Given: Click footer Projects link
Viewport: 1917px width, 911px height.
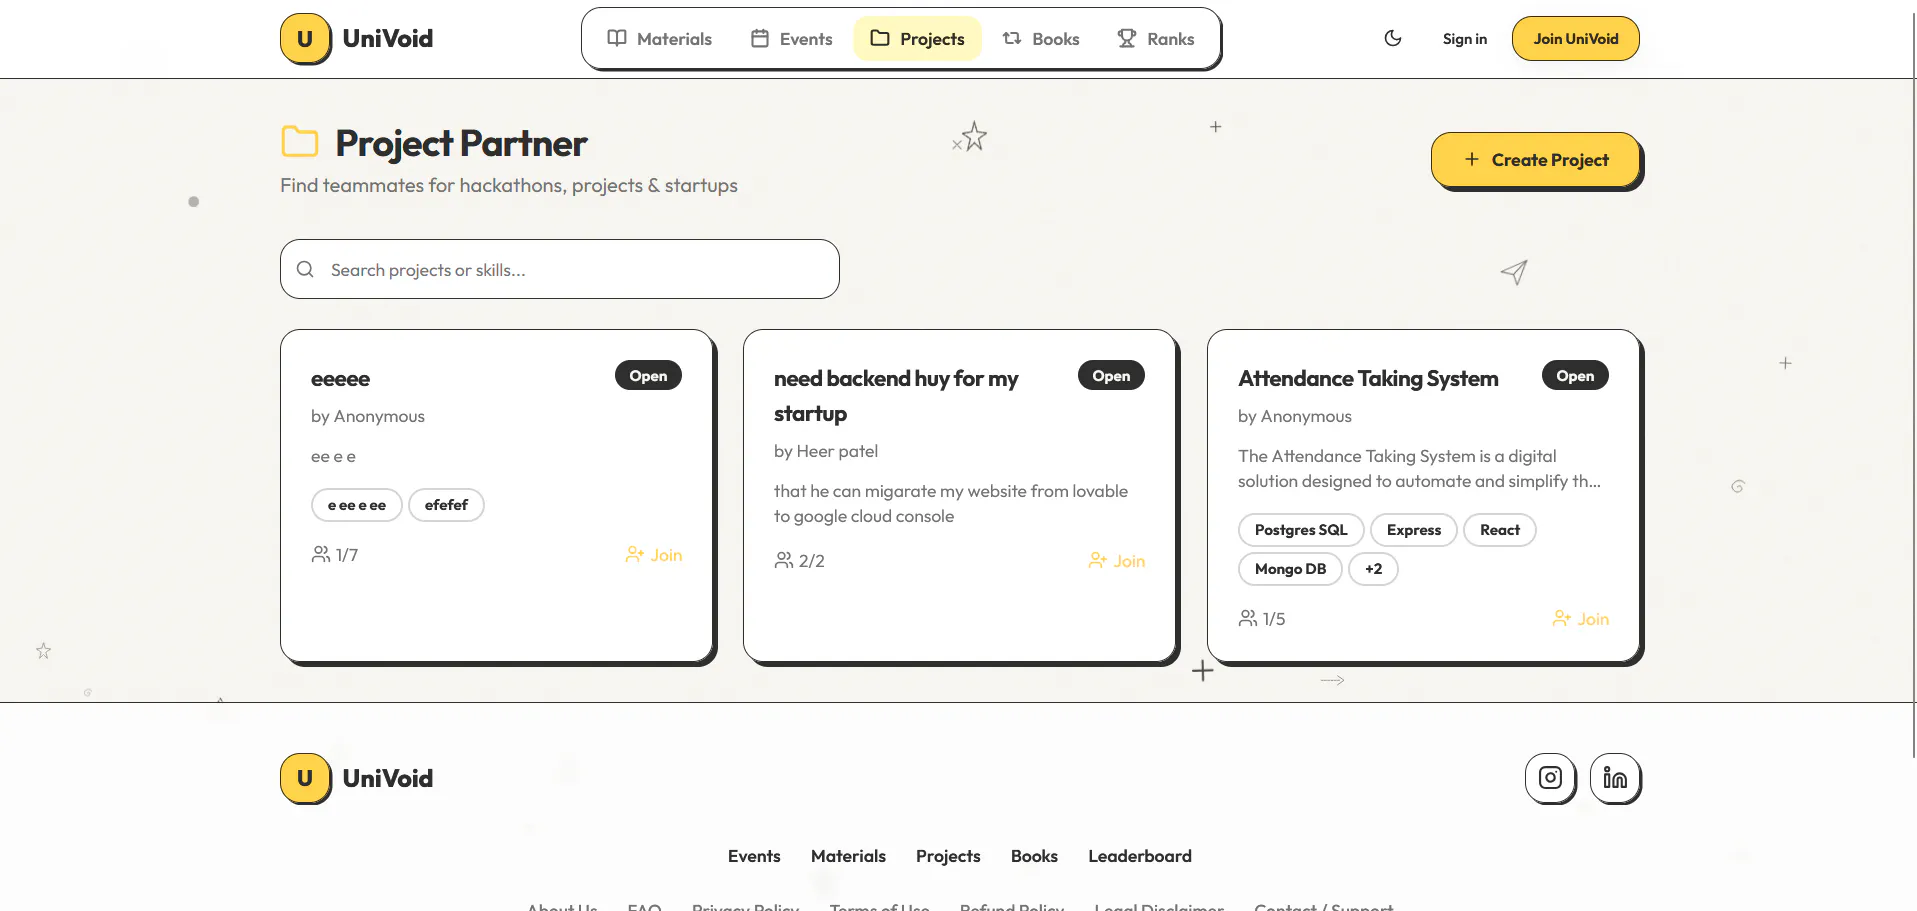Looking at the screenshot, I should [x=948, y=856].
